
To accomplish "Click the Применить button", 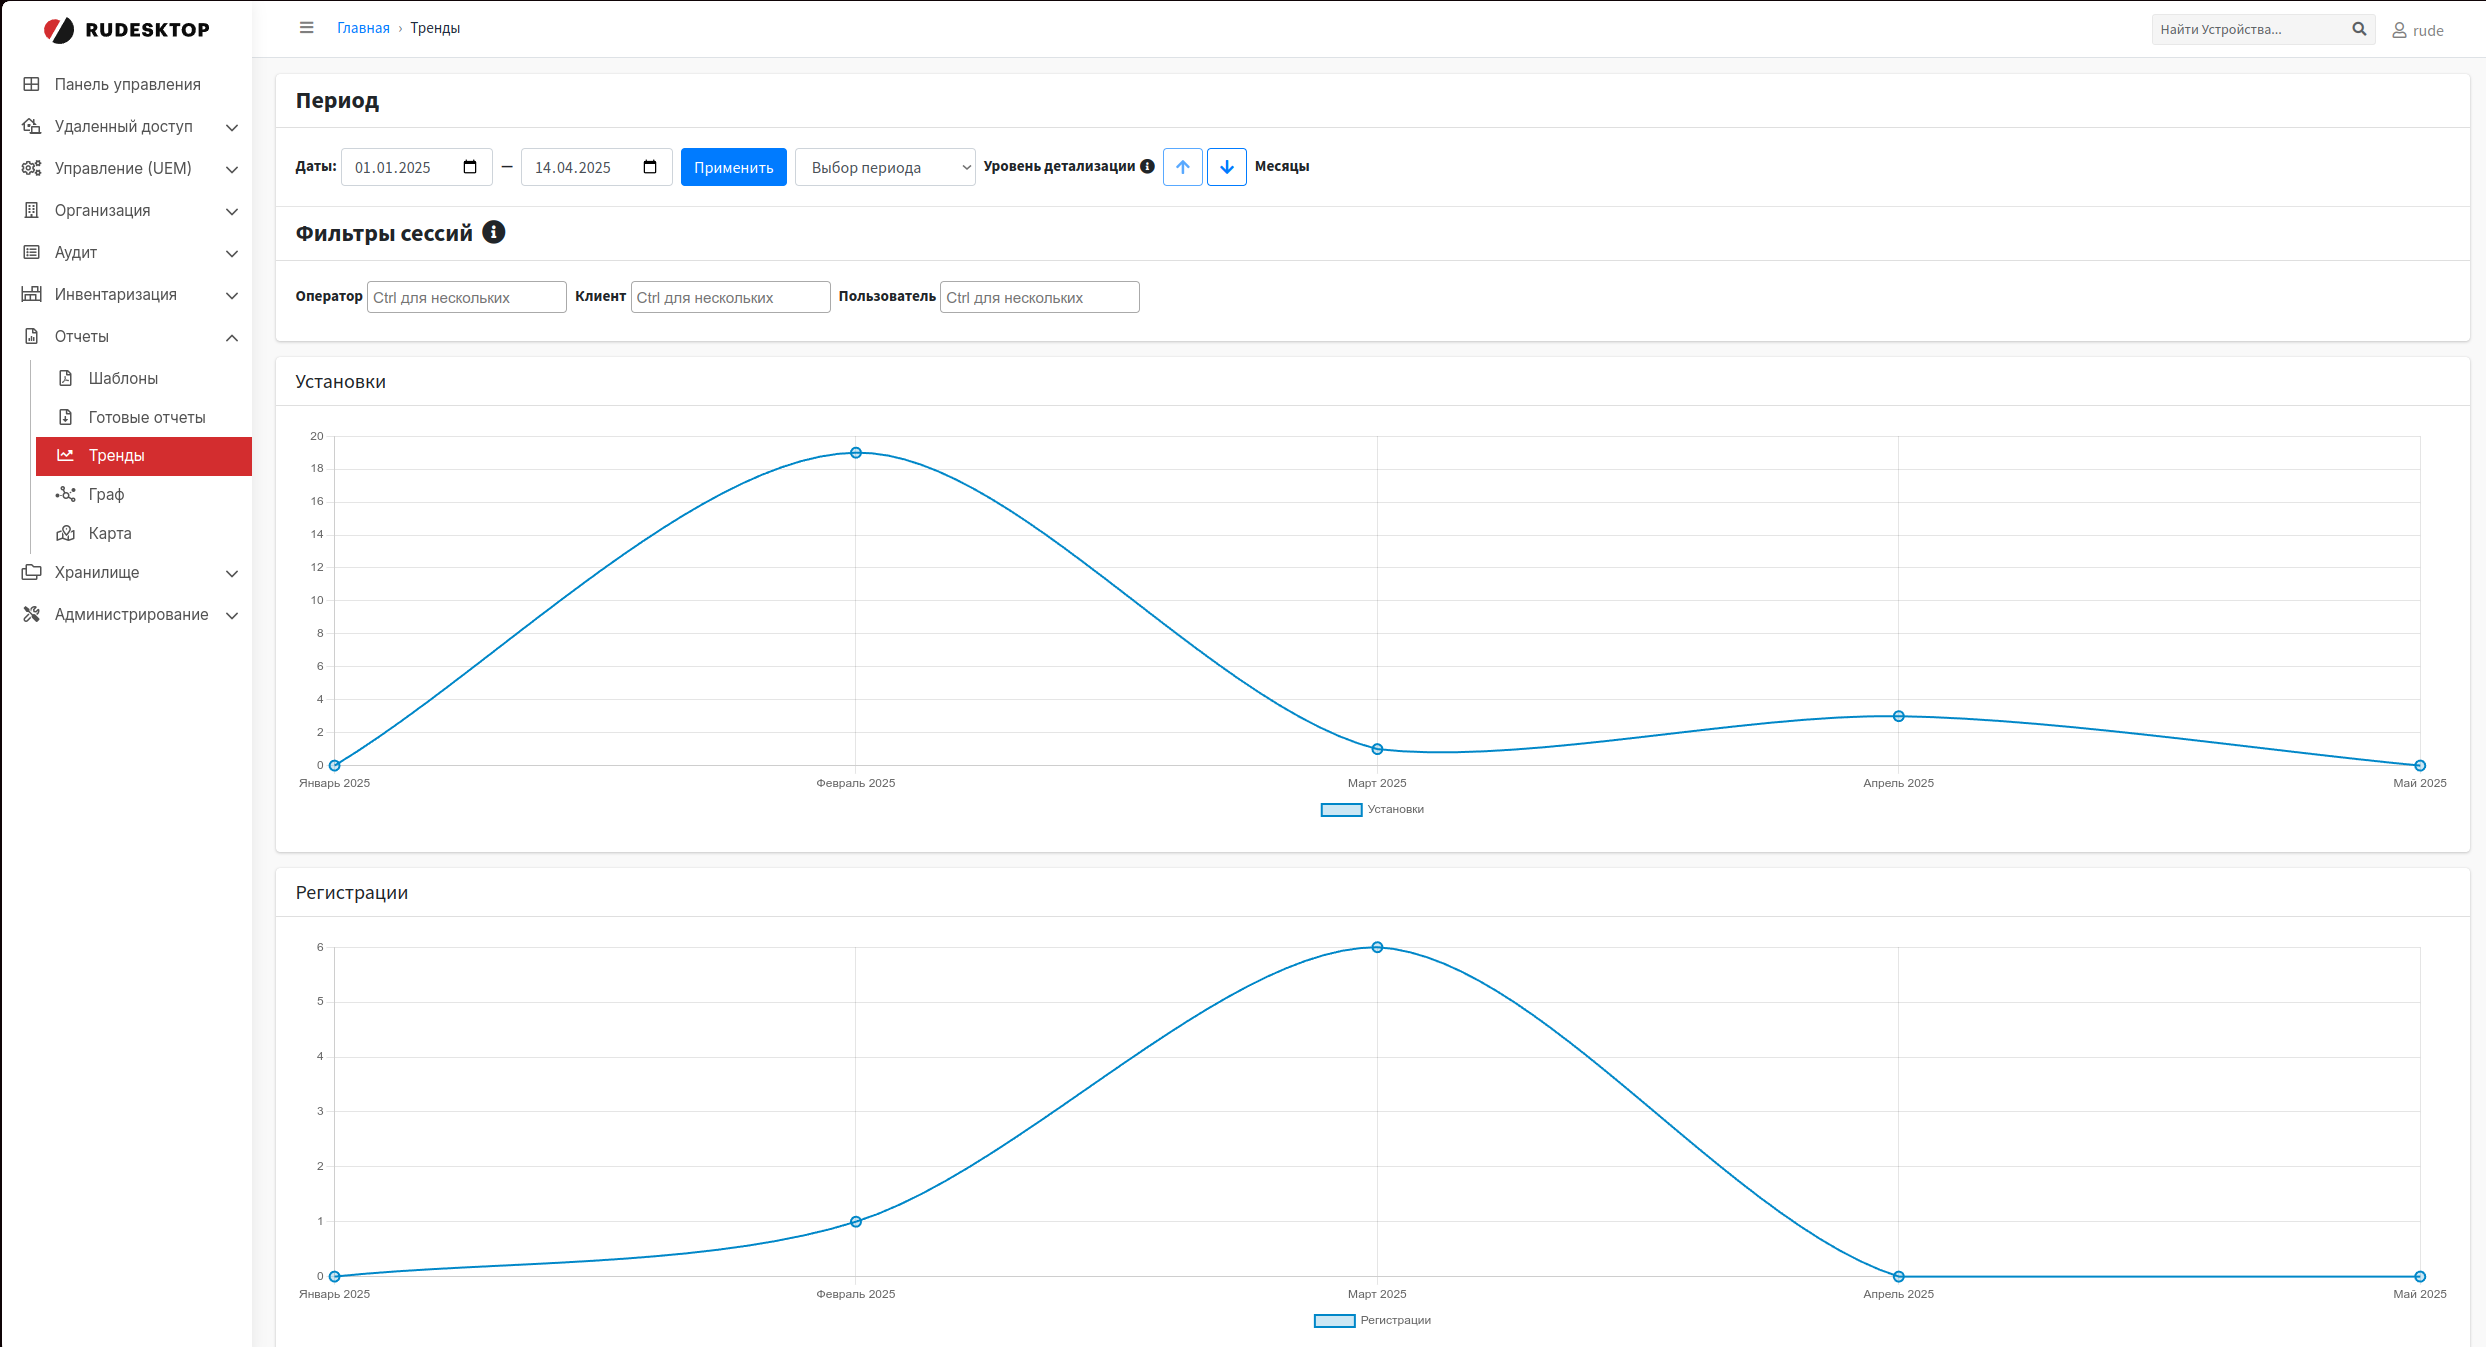I will click(x=733, y=167).
